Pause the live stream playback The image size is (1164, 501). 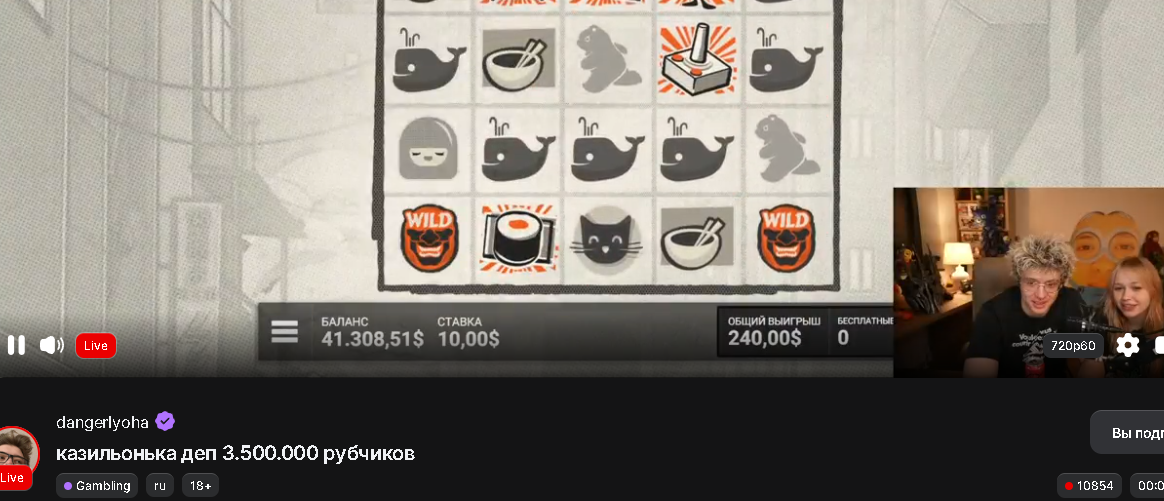pyautogui.click(x=16, y=345)
